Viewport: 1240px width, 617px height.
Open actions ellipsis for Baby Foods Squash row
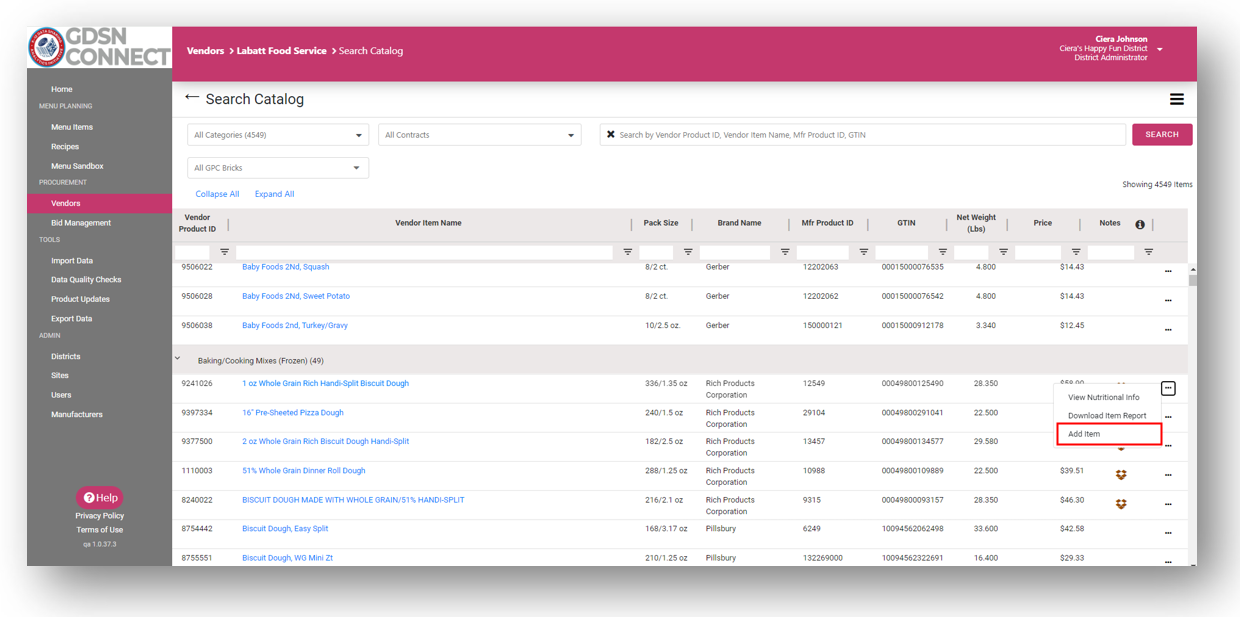pyautogui.click(x=1168, y=271)
